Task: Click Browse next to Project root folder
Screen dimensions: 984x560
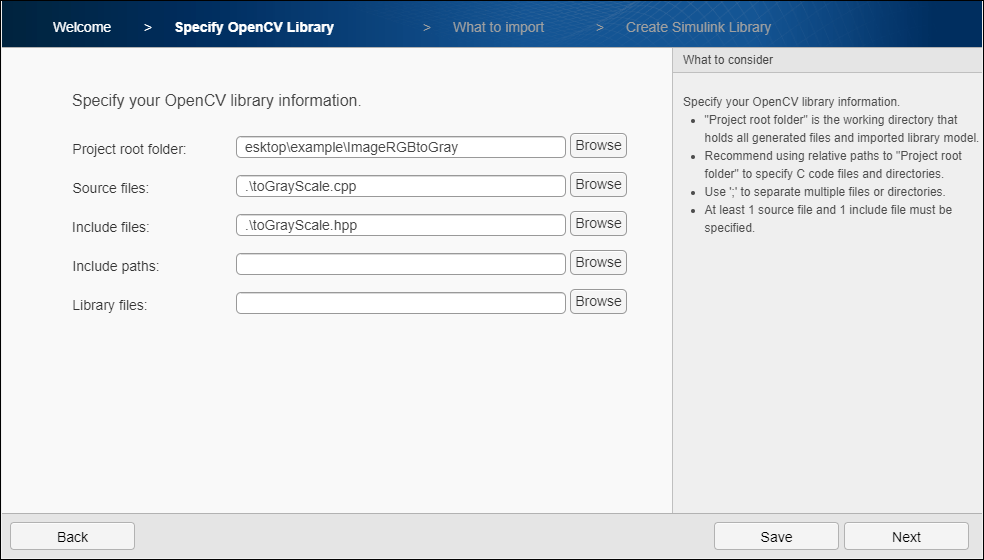Action: click(598, 146)
